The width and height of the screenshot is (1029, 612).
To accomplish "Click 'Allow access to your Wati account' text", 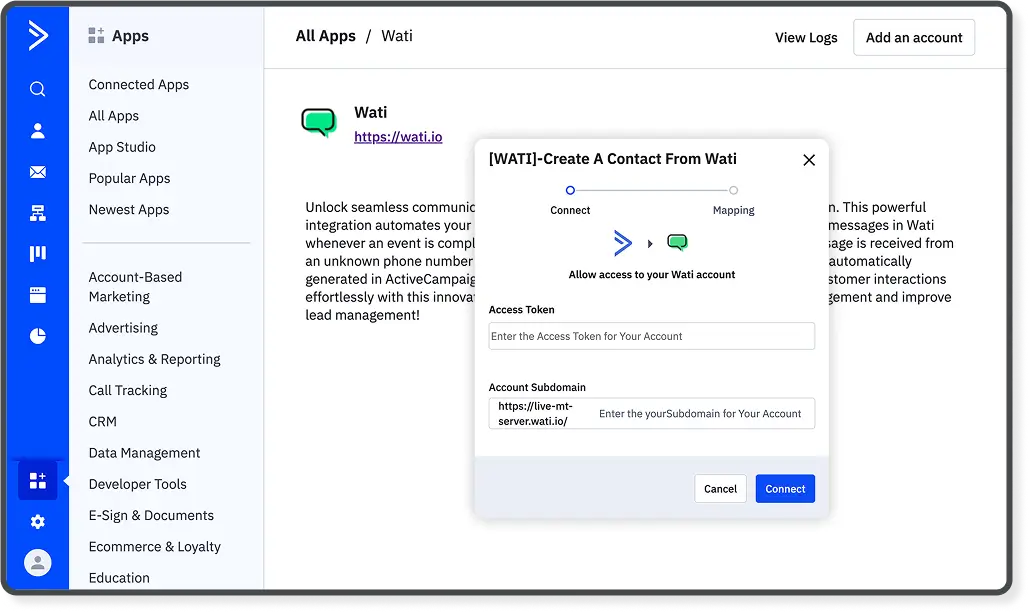I will click(652, 275).
